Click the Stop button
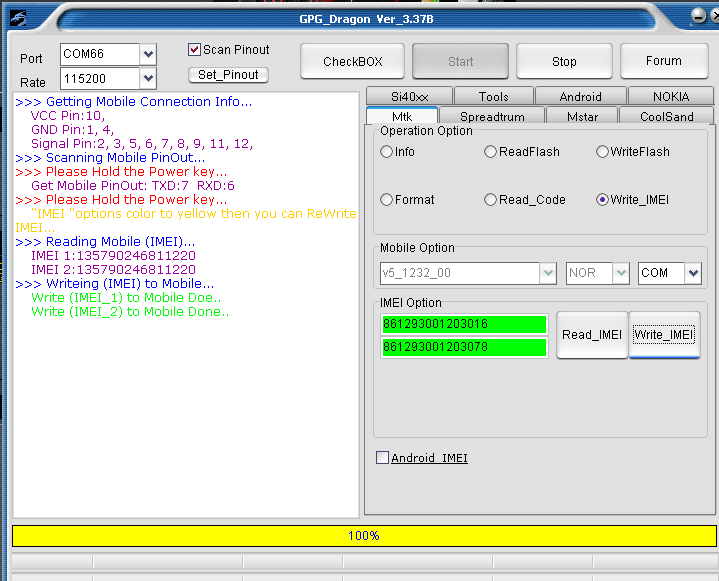719x581 pixels. (564, 61)
